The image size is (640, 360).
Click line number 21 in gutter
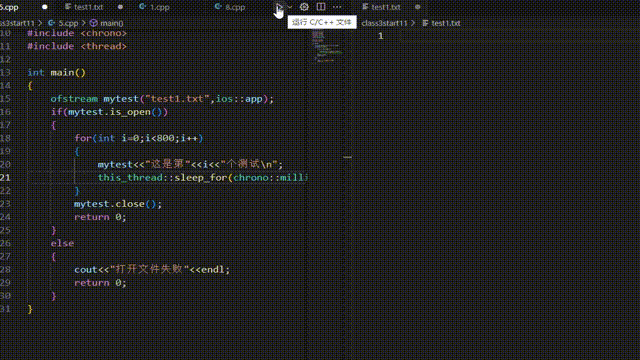point(5,178)
